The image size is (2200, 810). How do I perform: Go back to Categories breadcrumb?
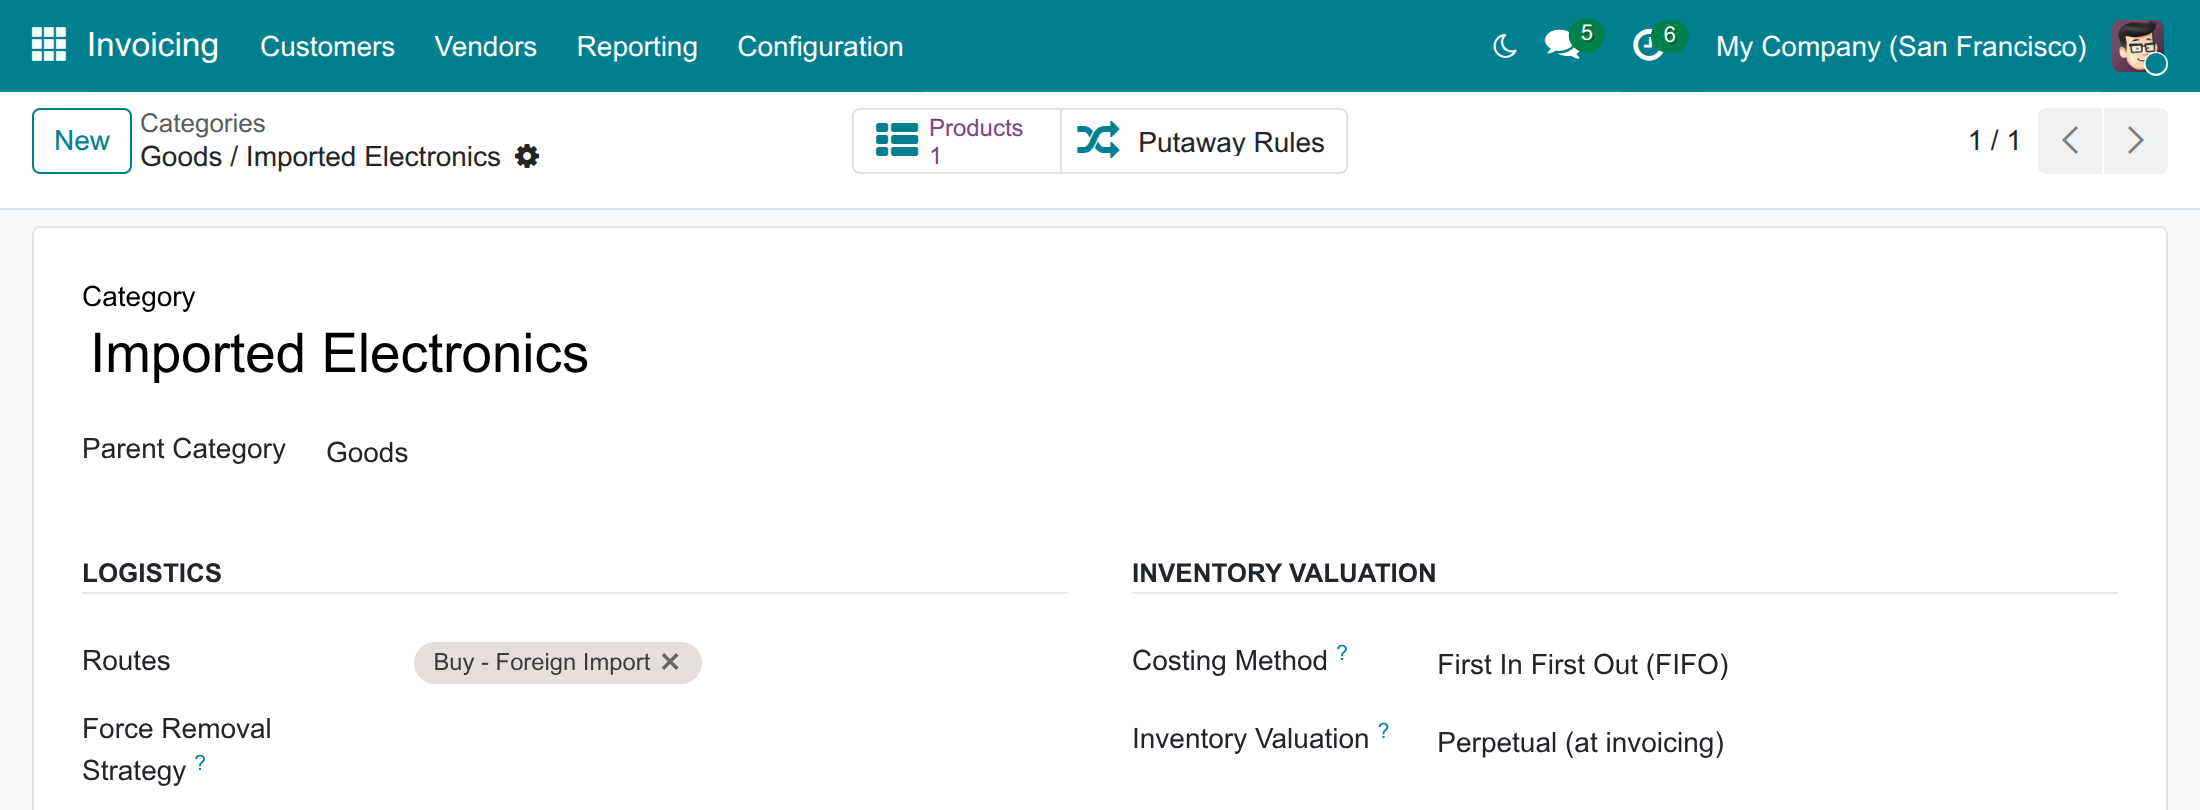[x=203, y=123]
